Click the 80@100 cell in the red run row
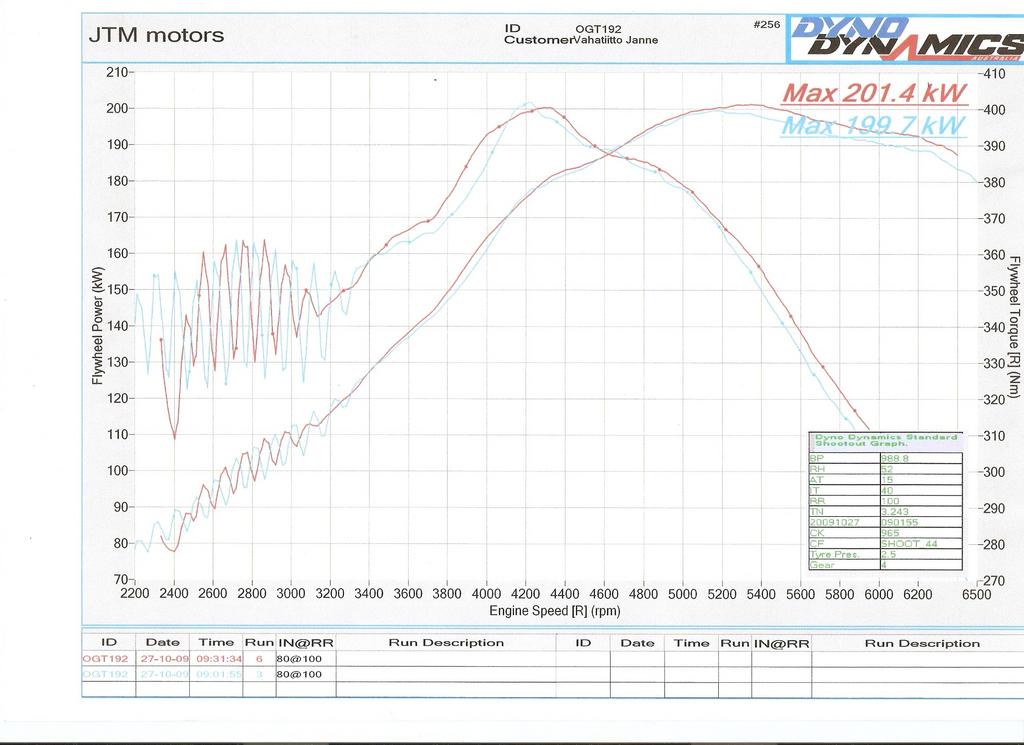Image resolution: width=1024 pixels, height=745 pixels. (306, 659)
